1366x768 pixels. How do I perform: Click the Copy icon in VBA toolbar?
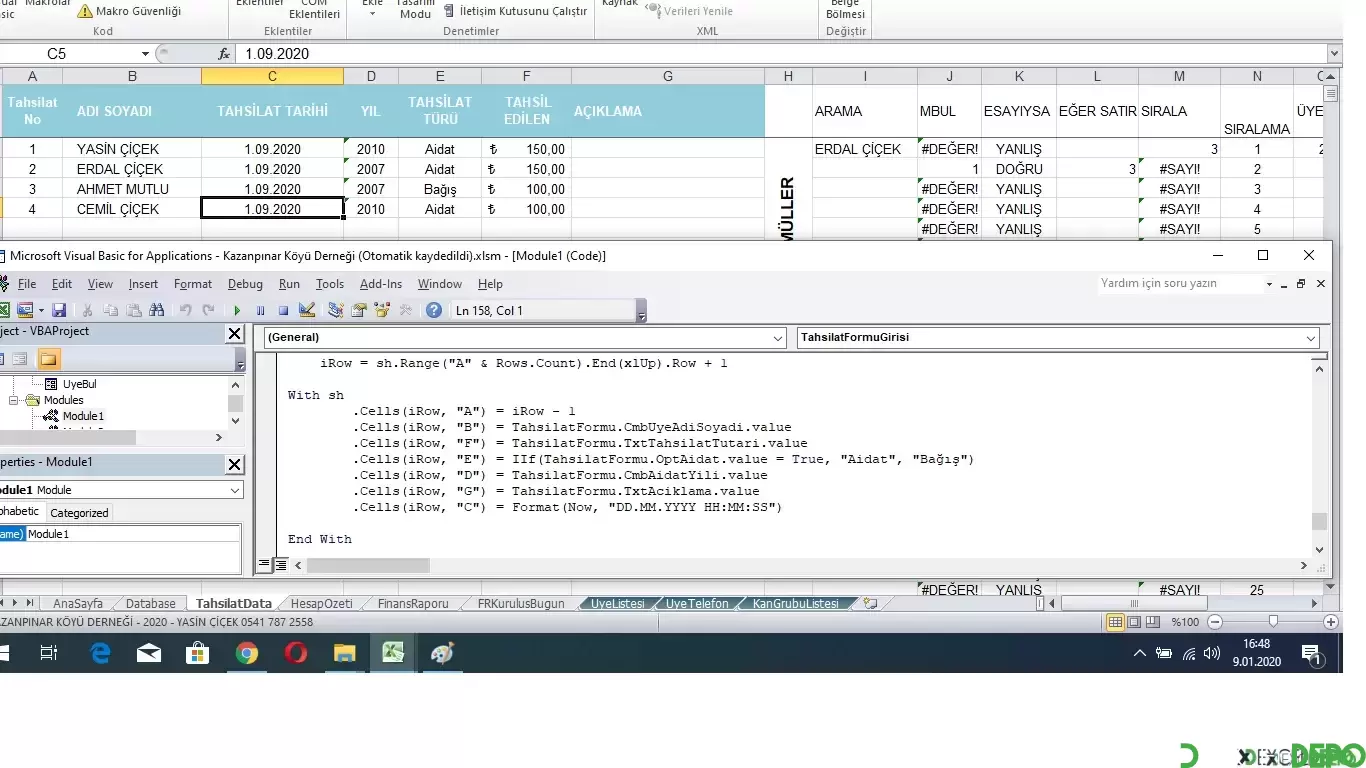tap(110, 310)
